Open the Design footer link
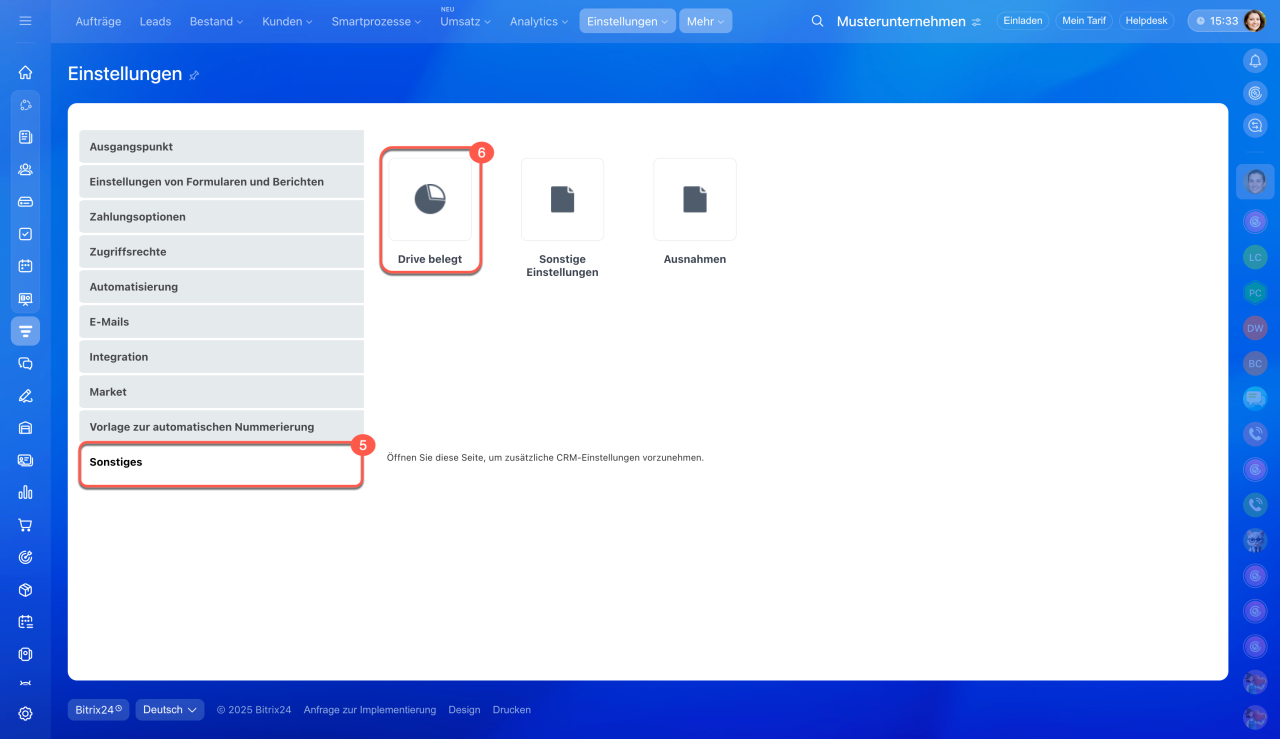1280x739 pixels. click(464, 710)
